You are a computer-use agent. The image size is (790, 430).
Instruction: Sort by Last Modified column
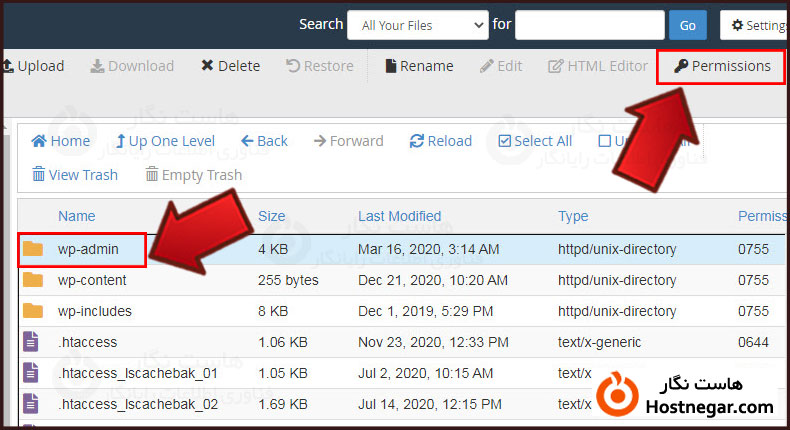tap(399, 215)
